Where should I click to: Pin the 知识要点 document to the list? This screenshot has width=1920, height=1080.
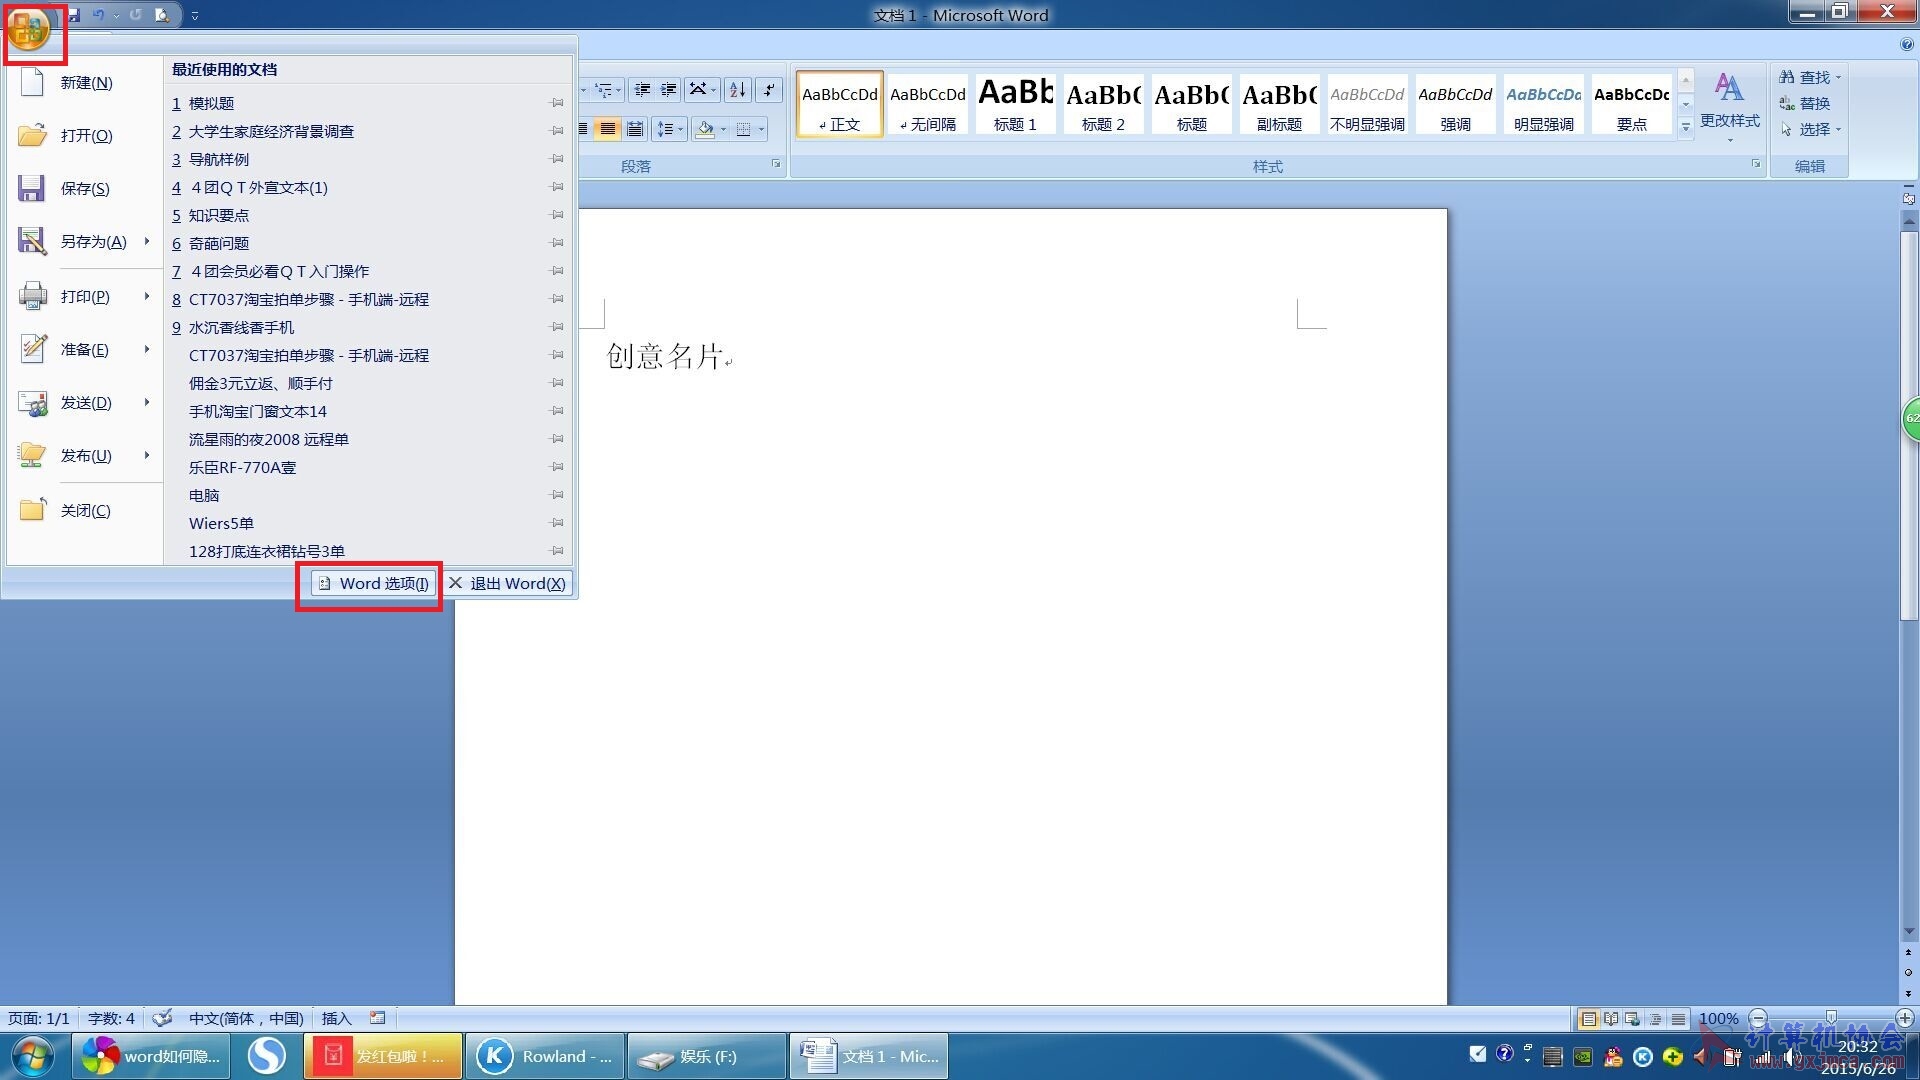coord(557,216)
